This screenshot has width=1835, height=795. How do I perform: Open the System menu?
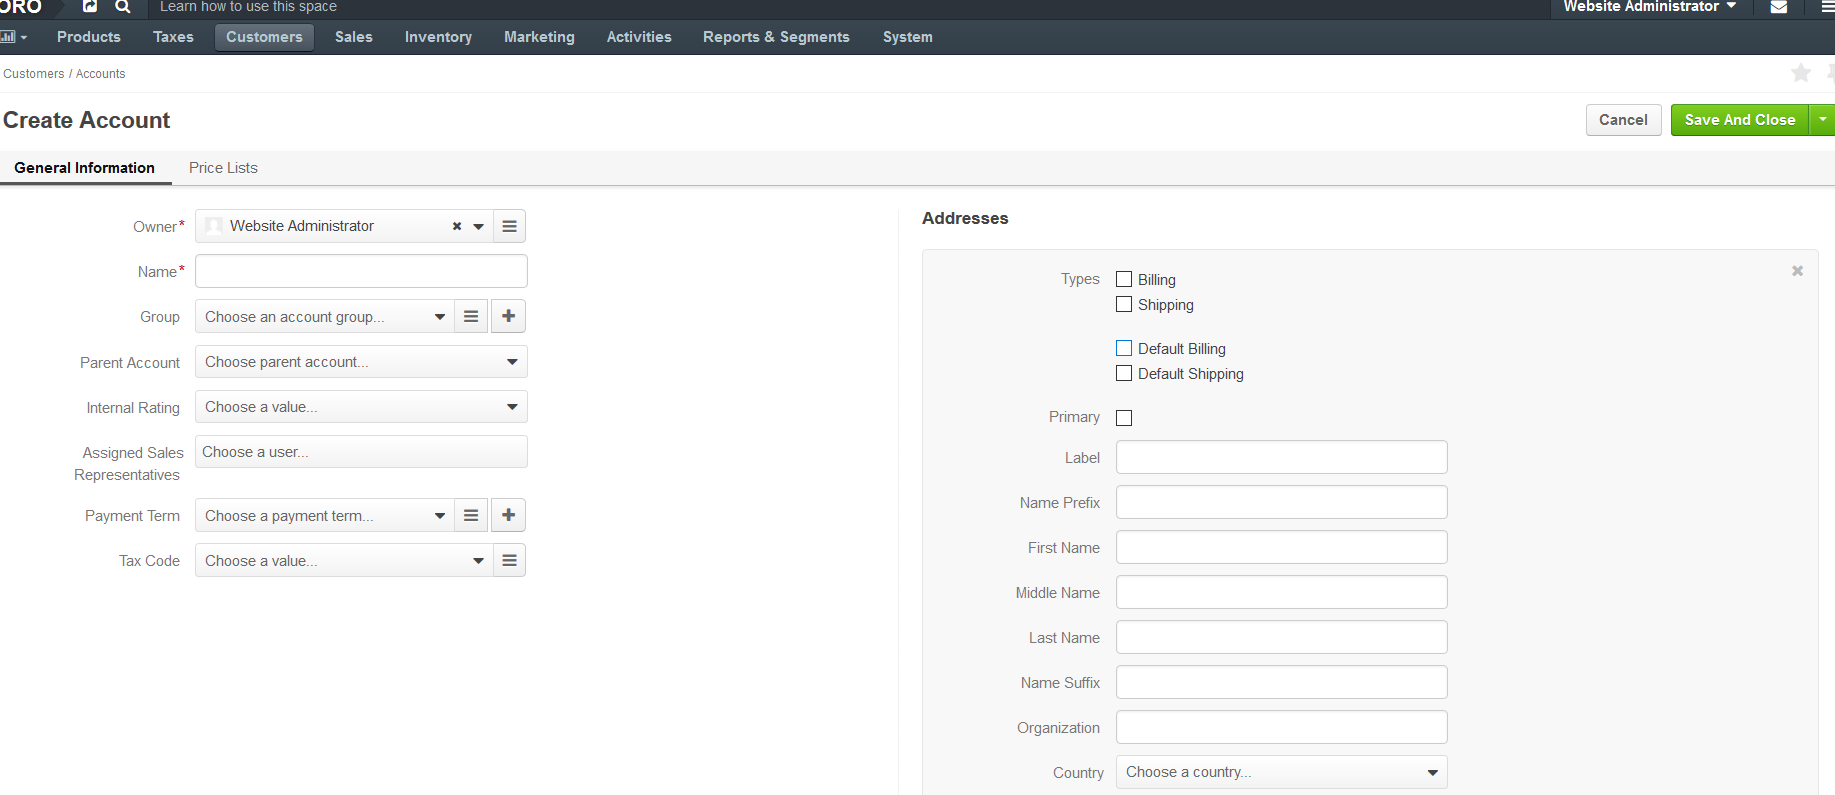coord(908,37)
